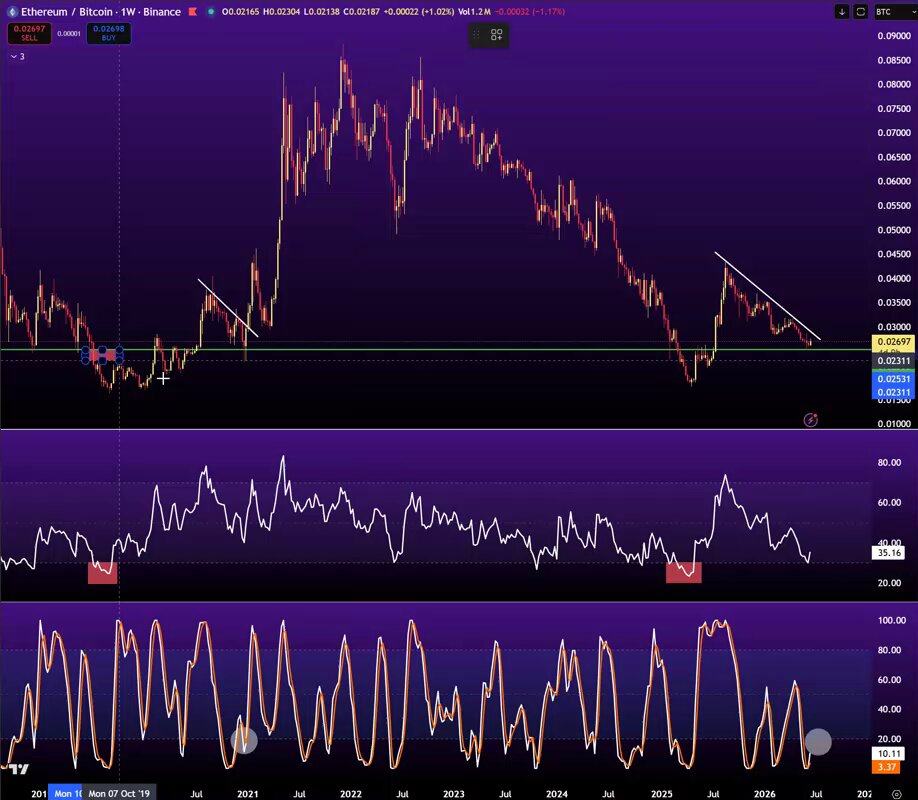Click the blue 0.02311 price label

click(893, 392)
